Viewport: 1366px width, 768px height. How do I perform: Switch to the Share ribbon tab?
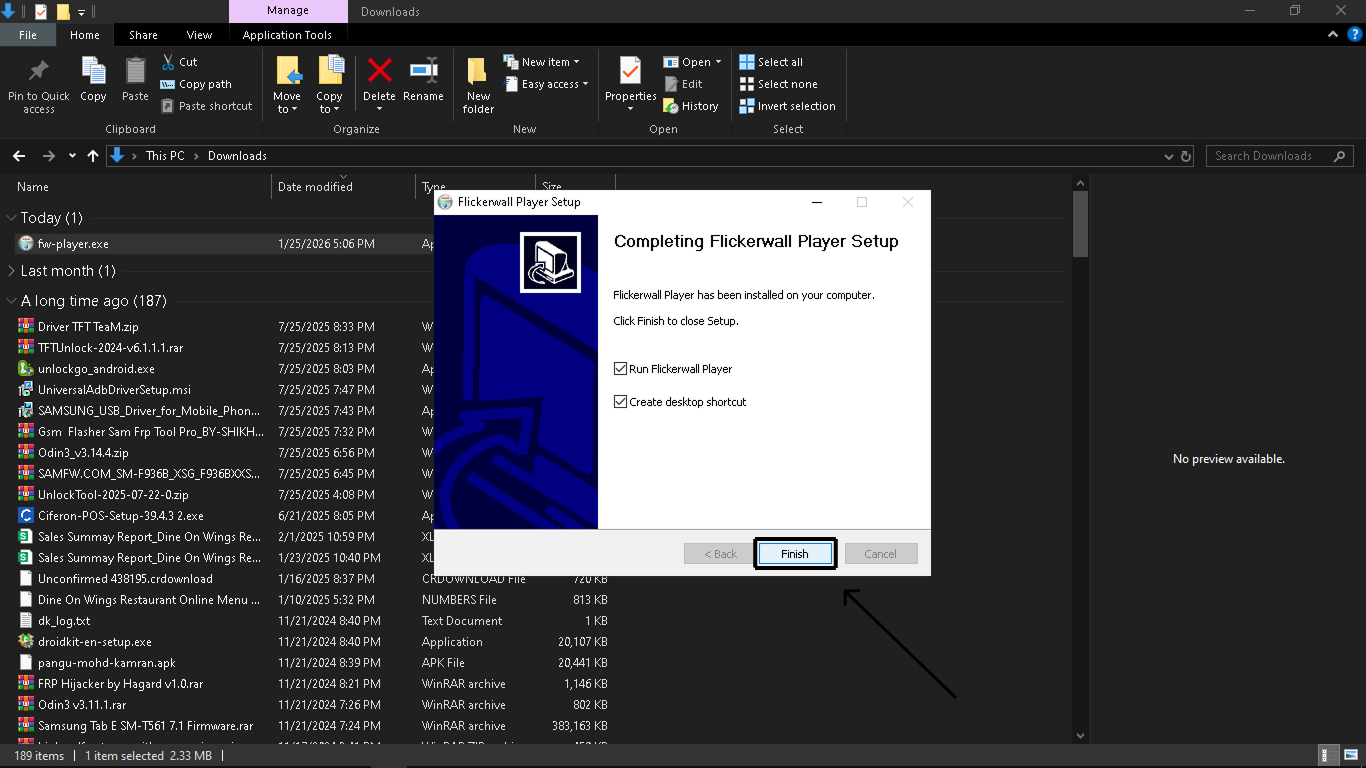[x=143, y=35]
